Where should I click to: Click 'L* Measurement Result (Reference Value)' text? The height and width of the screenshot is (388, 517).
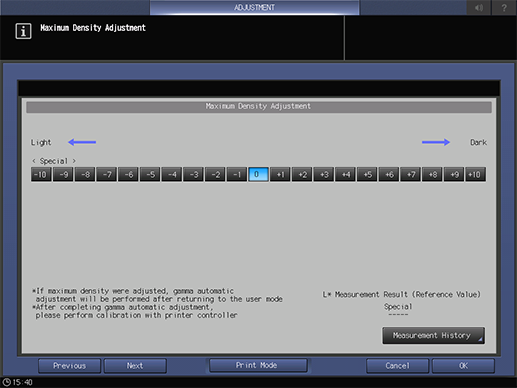pyautogui.click(x=402, y=294)
